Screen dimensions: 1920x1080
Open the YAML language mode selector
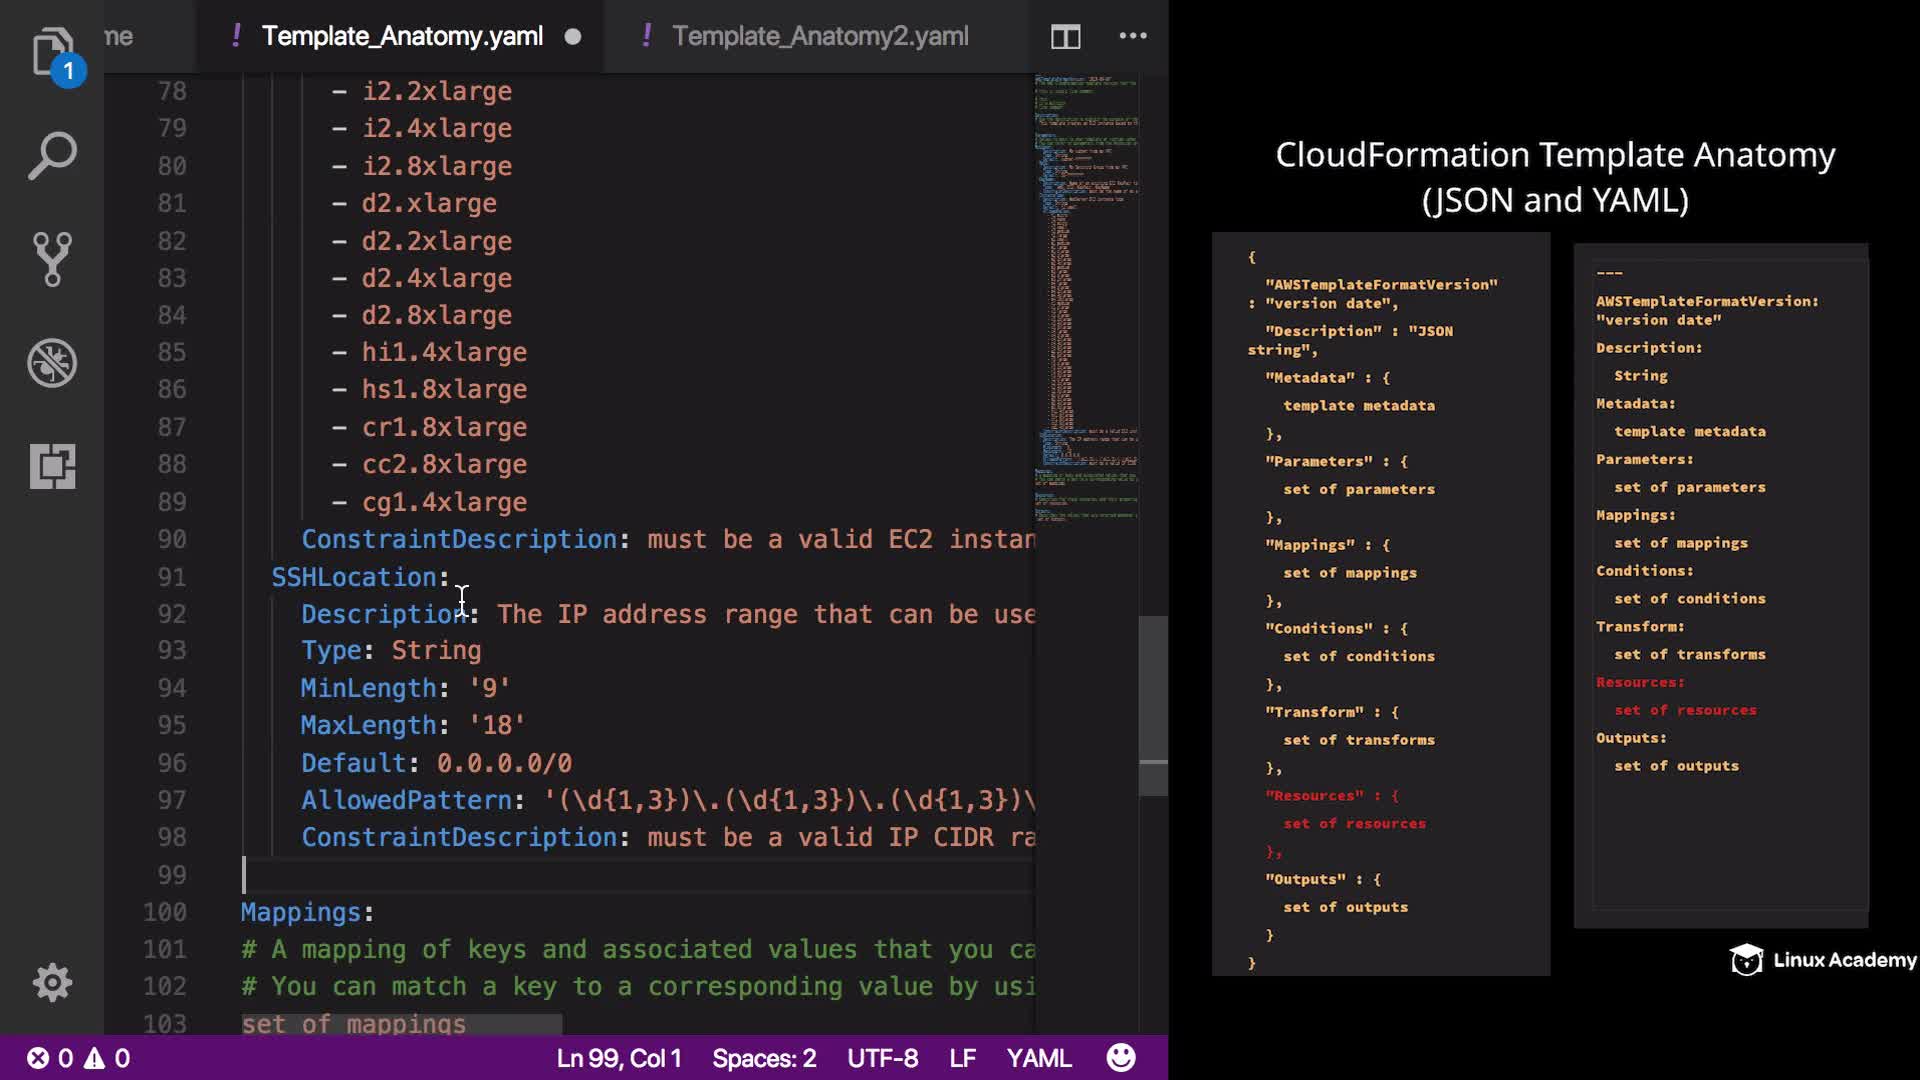(x=1038, y=1058)
